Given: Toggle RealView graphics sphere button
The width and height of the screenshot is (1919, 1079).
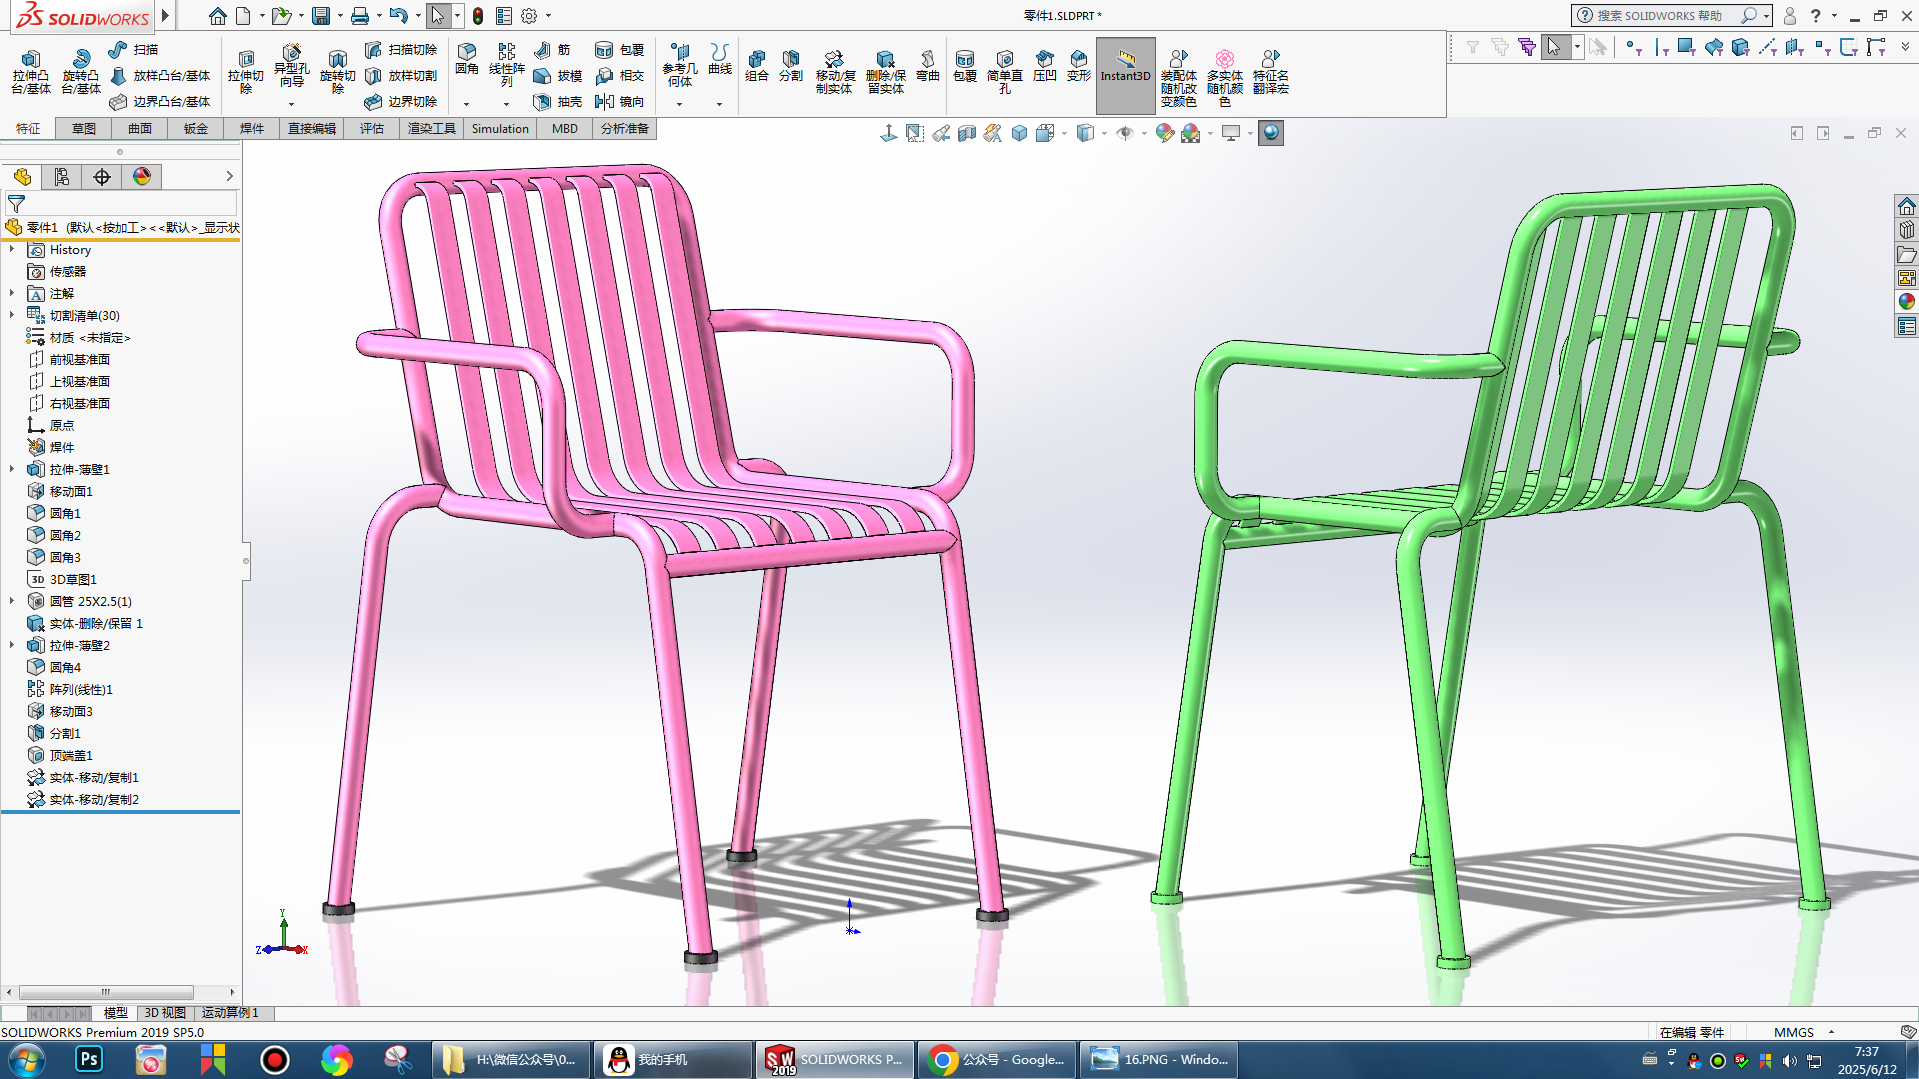Looking at the screenshot, I should click(1270, 133).
